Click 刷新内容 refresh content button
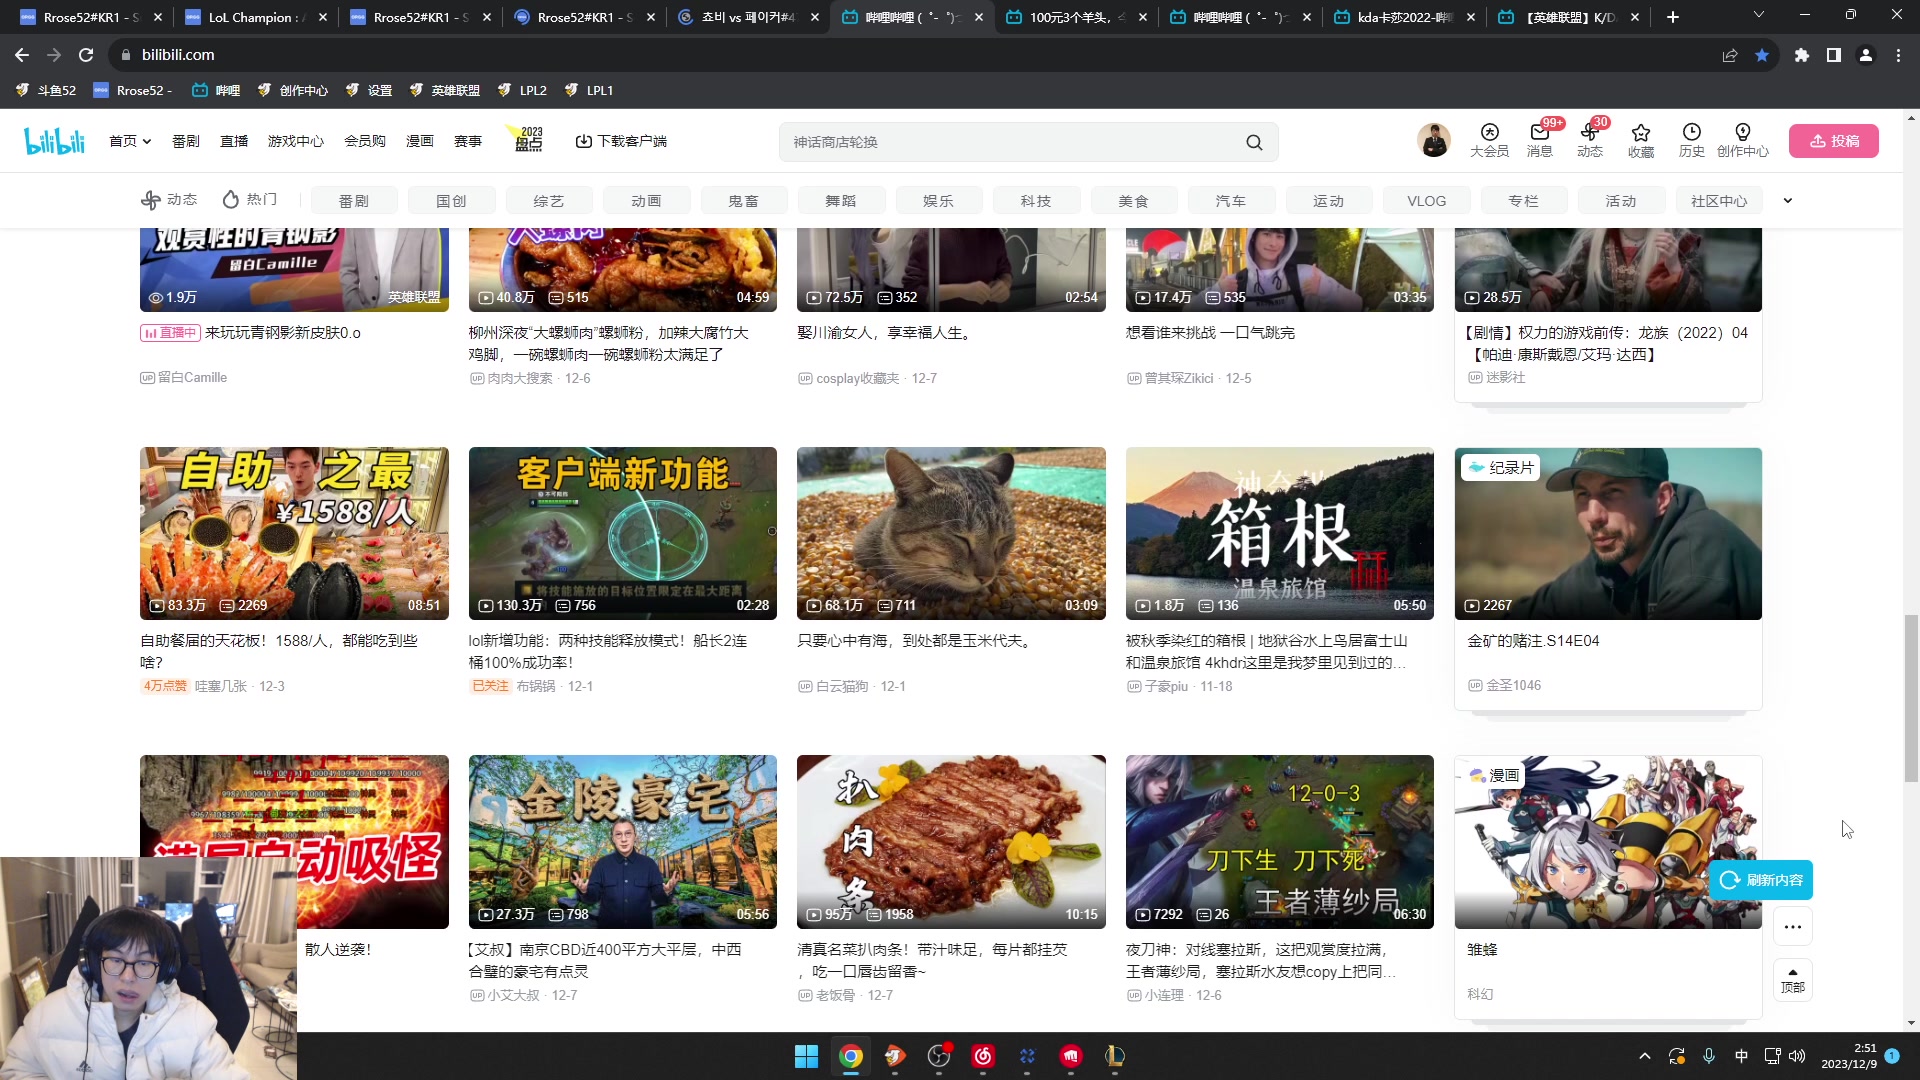 [x=1761, y=880]
